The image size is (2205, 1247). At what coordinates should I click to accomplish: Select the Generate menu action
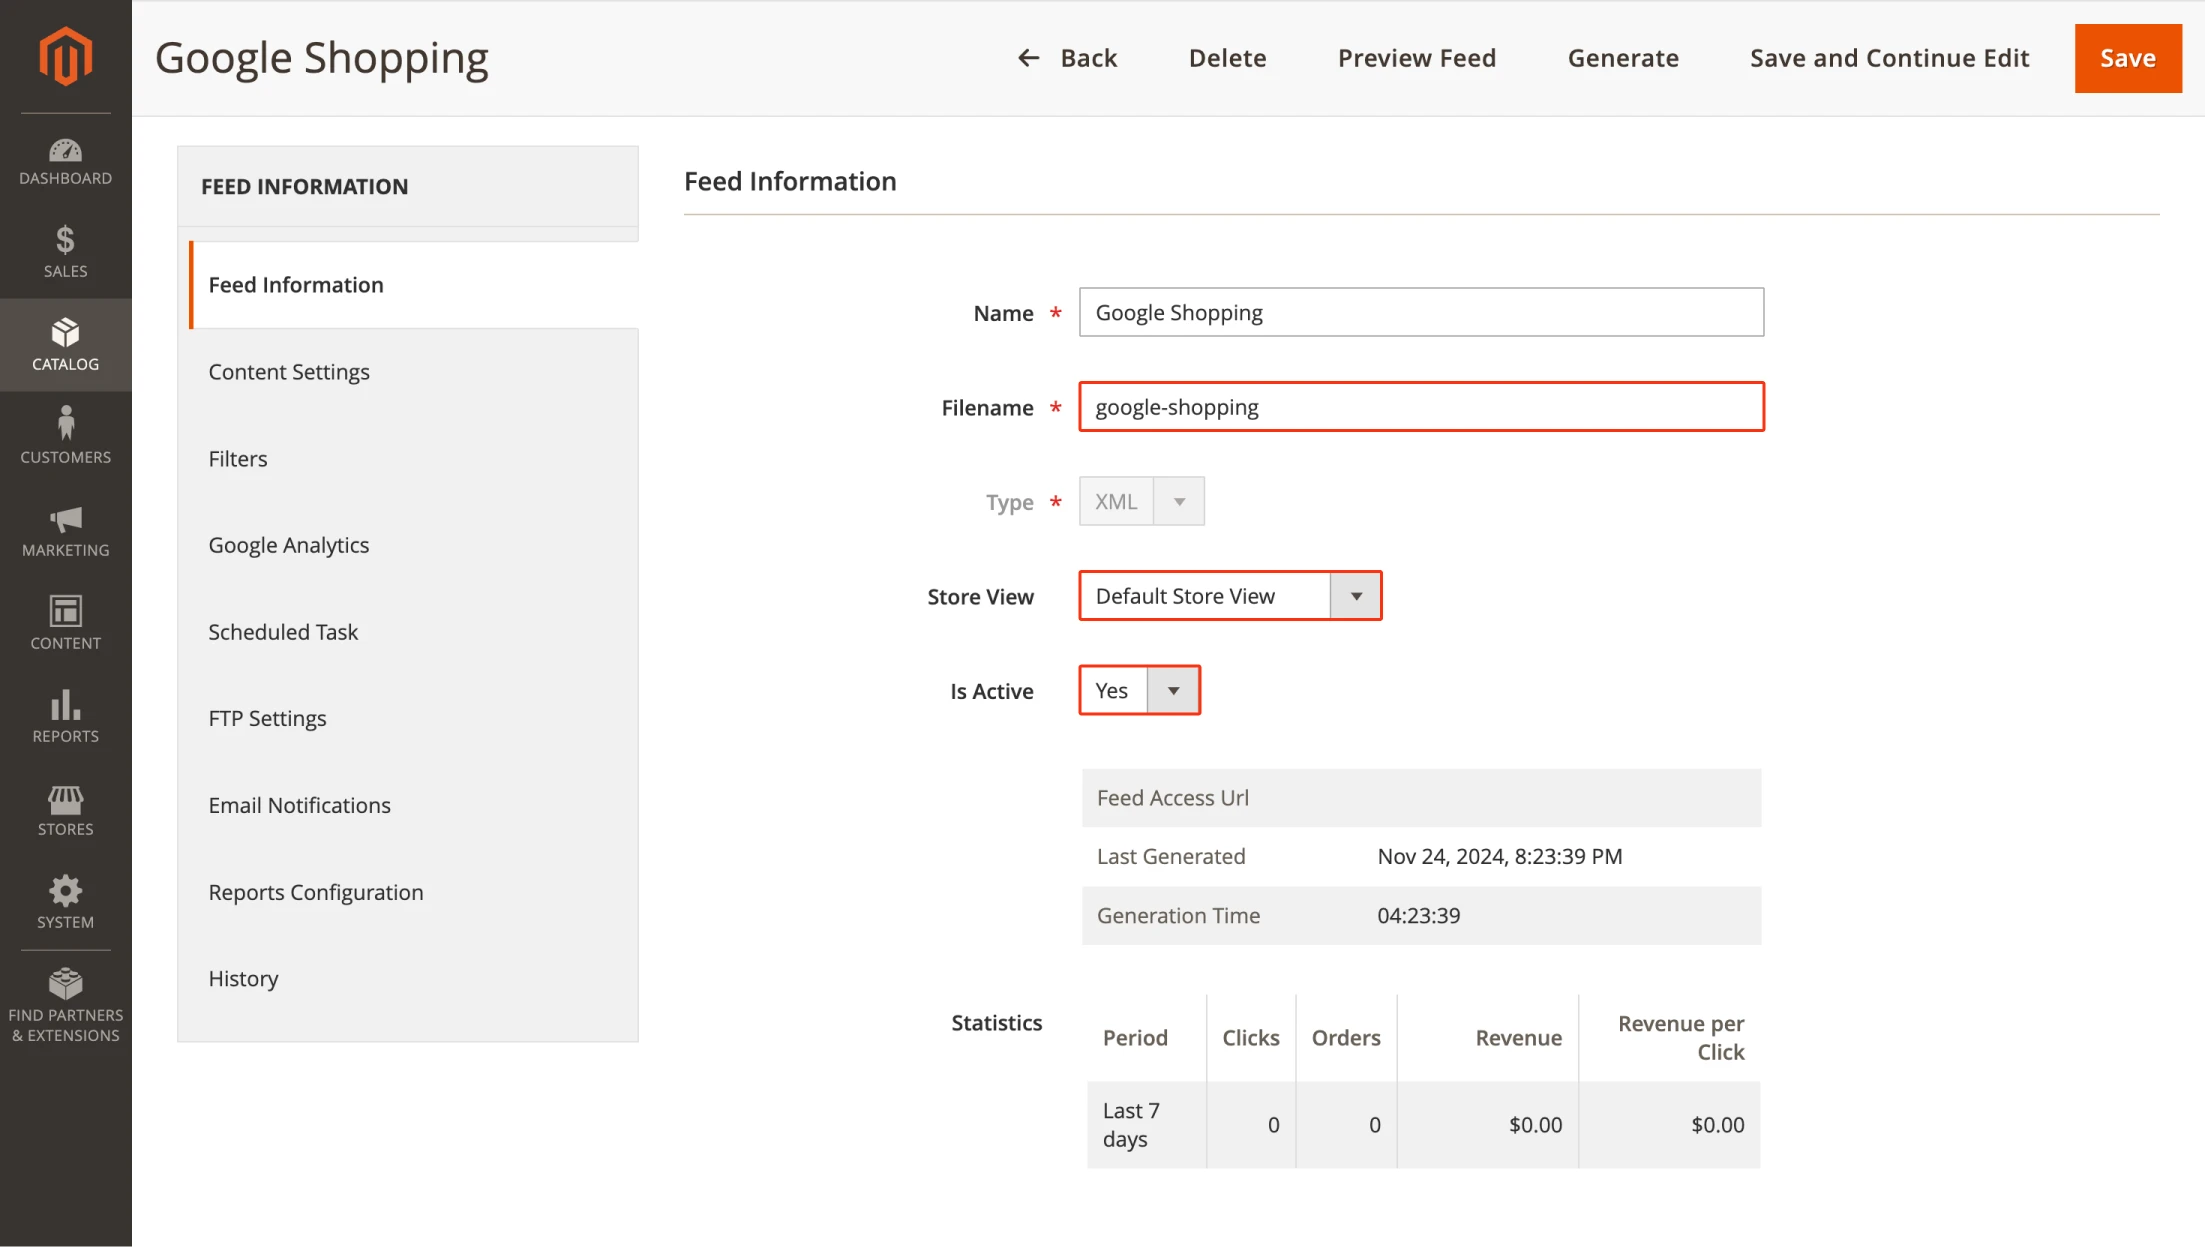1623,58
